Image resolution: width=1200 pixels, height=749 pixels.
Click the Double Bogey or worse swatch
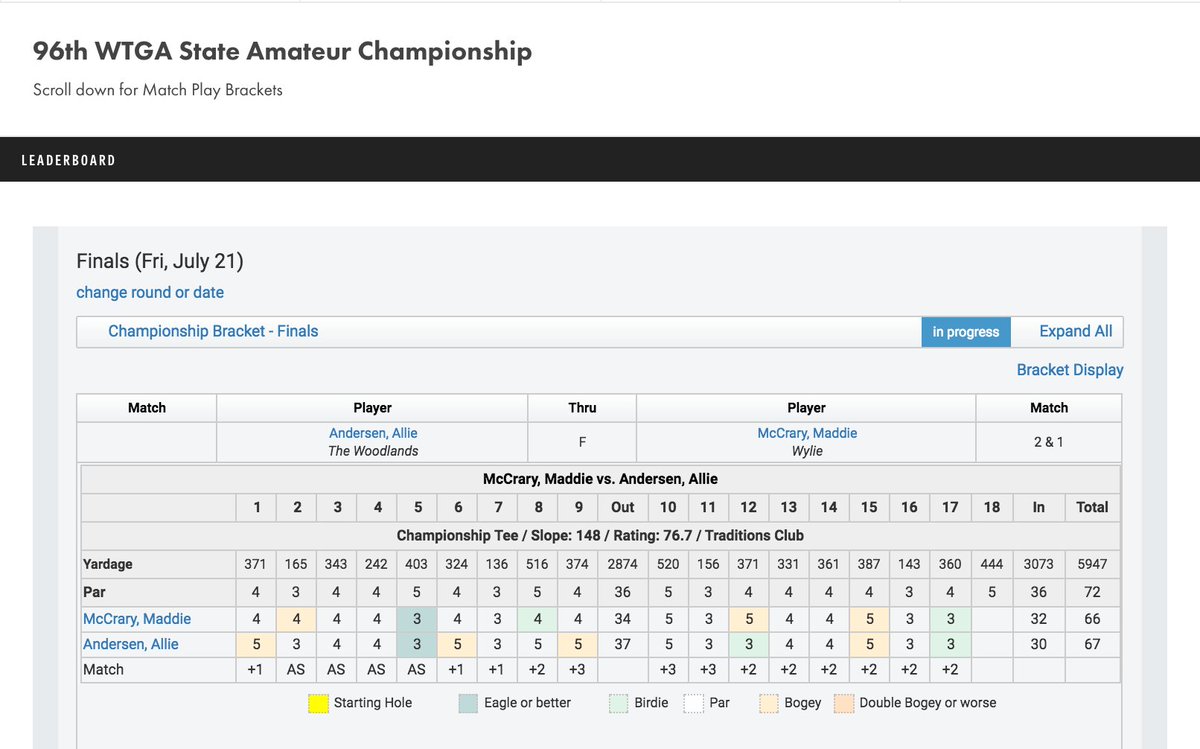[x=844, y=703]
